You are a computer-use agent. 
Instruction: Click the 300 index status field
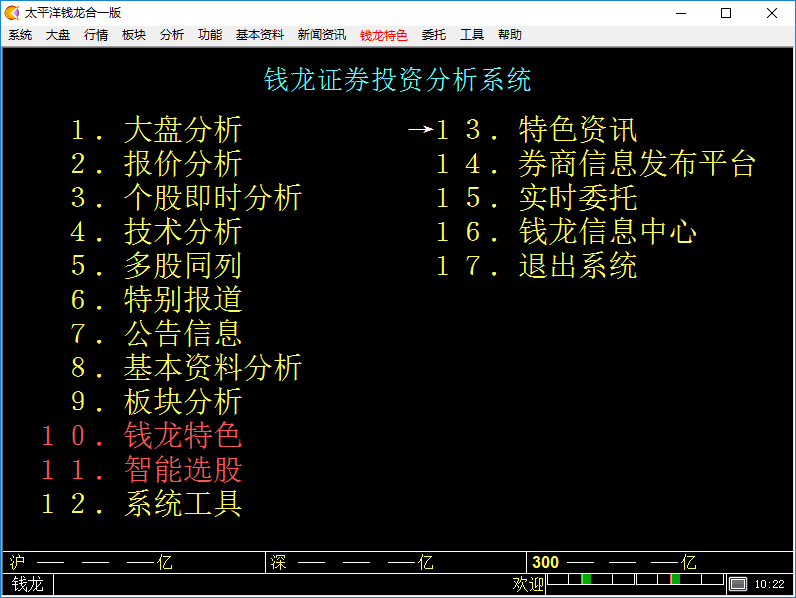[x=660, y=562]
